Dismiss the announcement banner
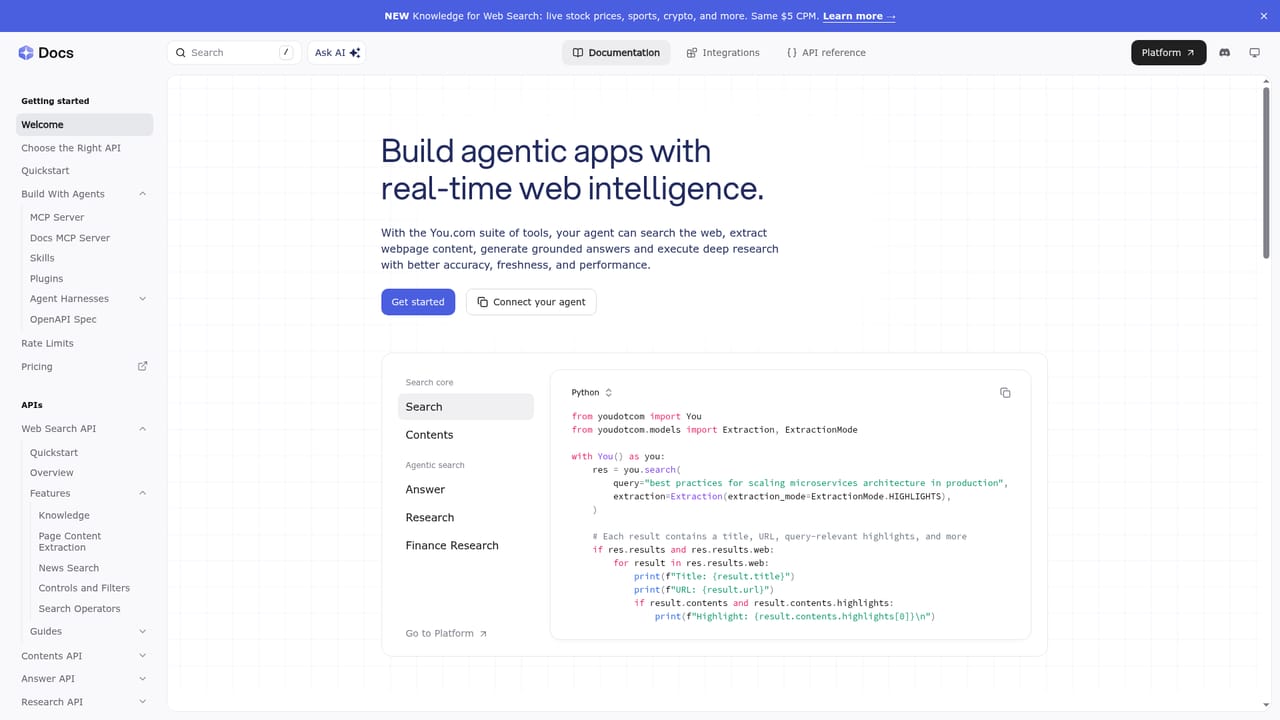The image size is (1280, 720). [1264, 16]
